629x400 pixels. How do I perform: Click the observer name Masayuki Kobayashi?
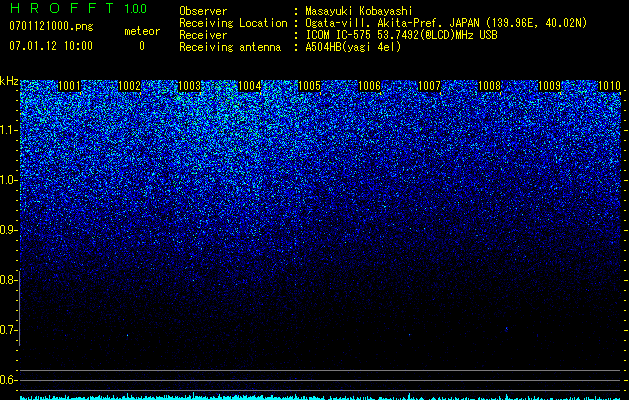coord(359,11)
